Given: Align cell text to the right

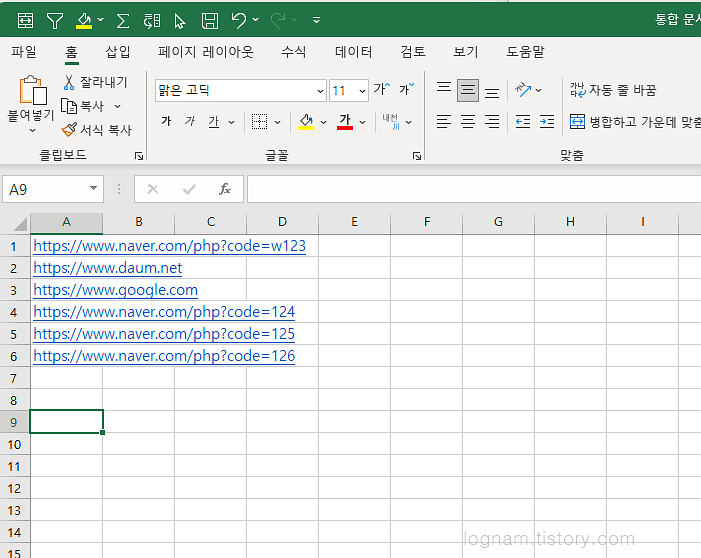Looking at the screenshot, I should pyautogui.click(x=492, y=122).
